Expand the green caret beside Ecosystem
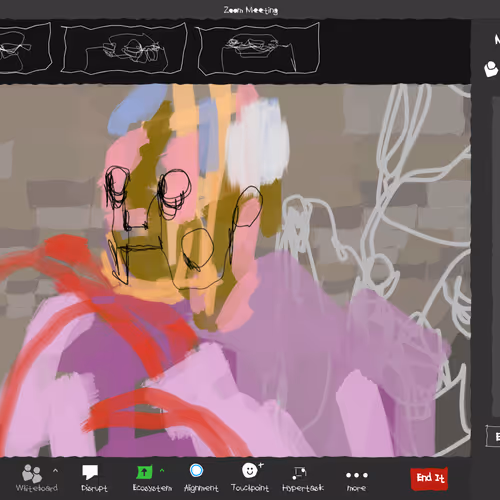This screenshot has width=500, height=500. [x=162, y=470]
